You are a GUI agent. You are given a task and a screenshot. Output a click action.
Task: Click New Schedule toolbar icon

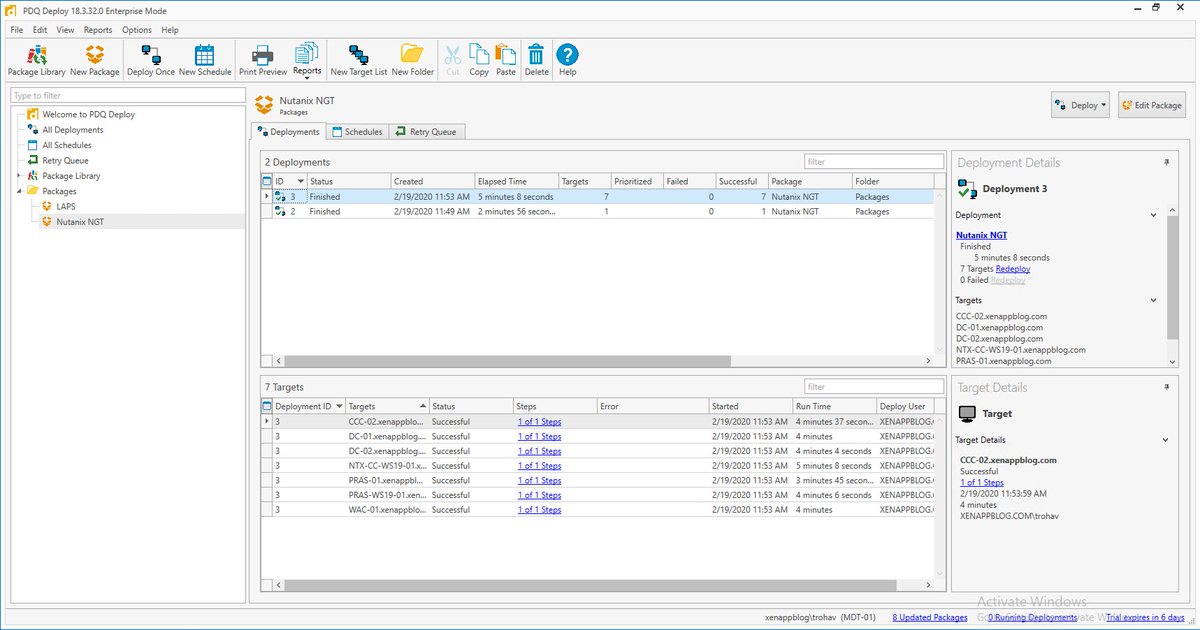pos(205,60)
